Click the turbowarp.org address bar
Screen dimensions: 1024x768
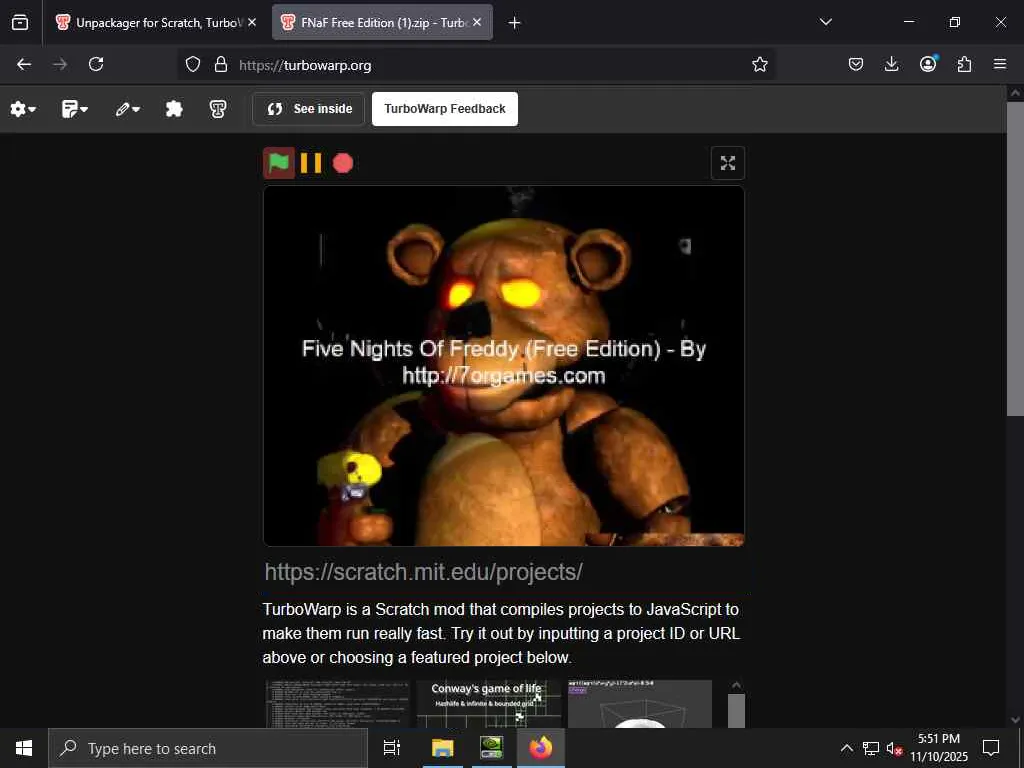click(477, 65)
